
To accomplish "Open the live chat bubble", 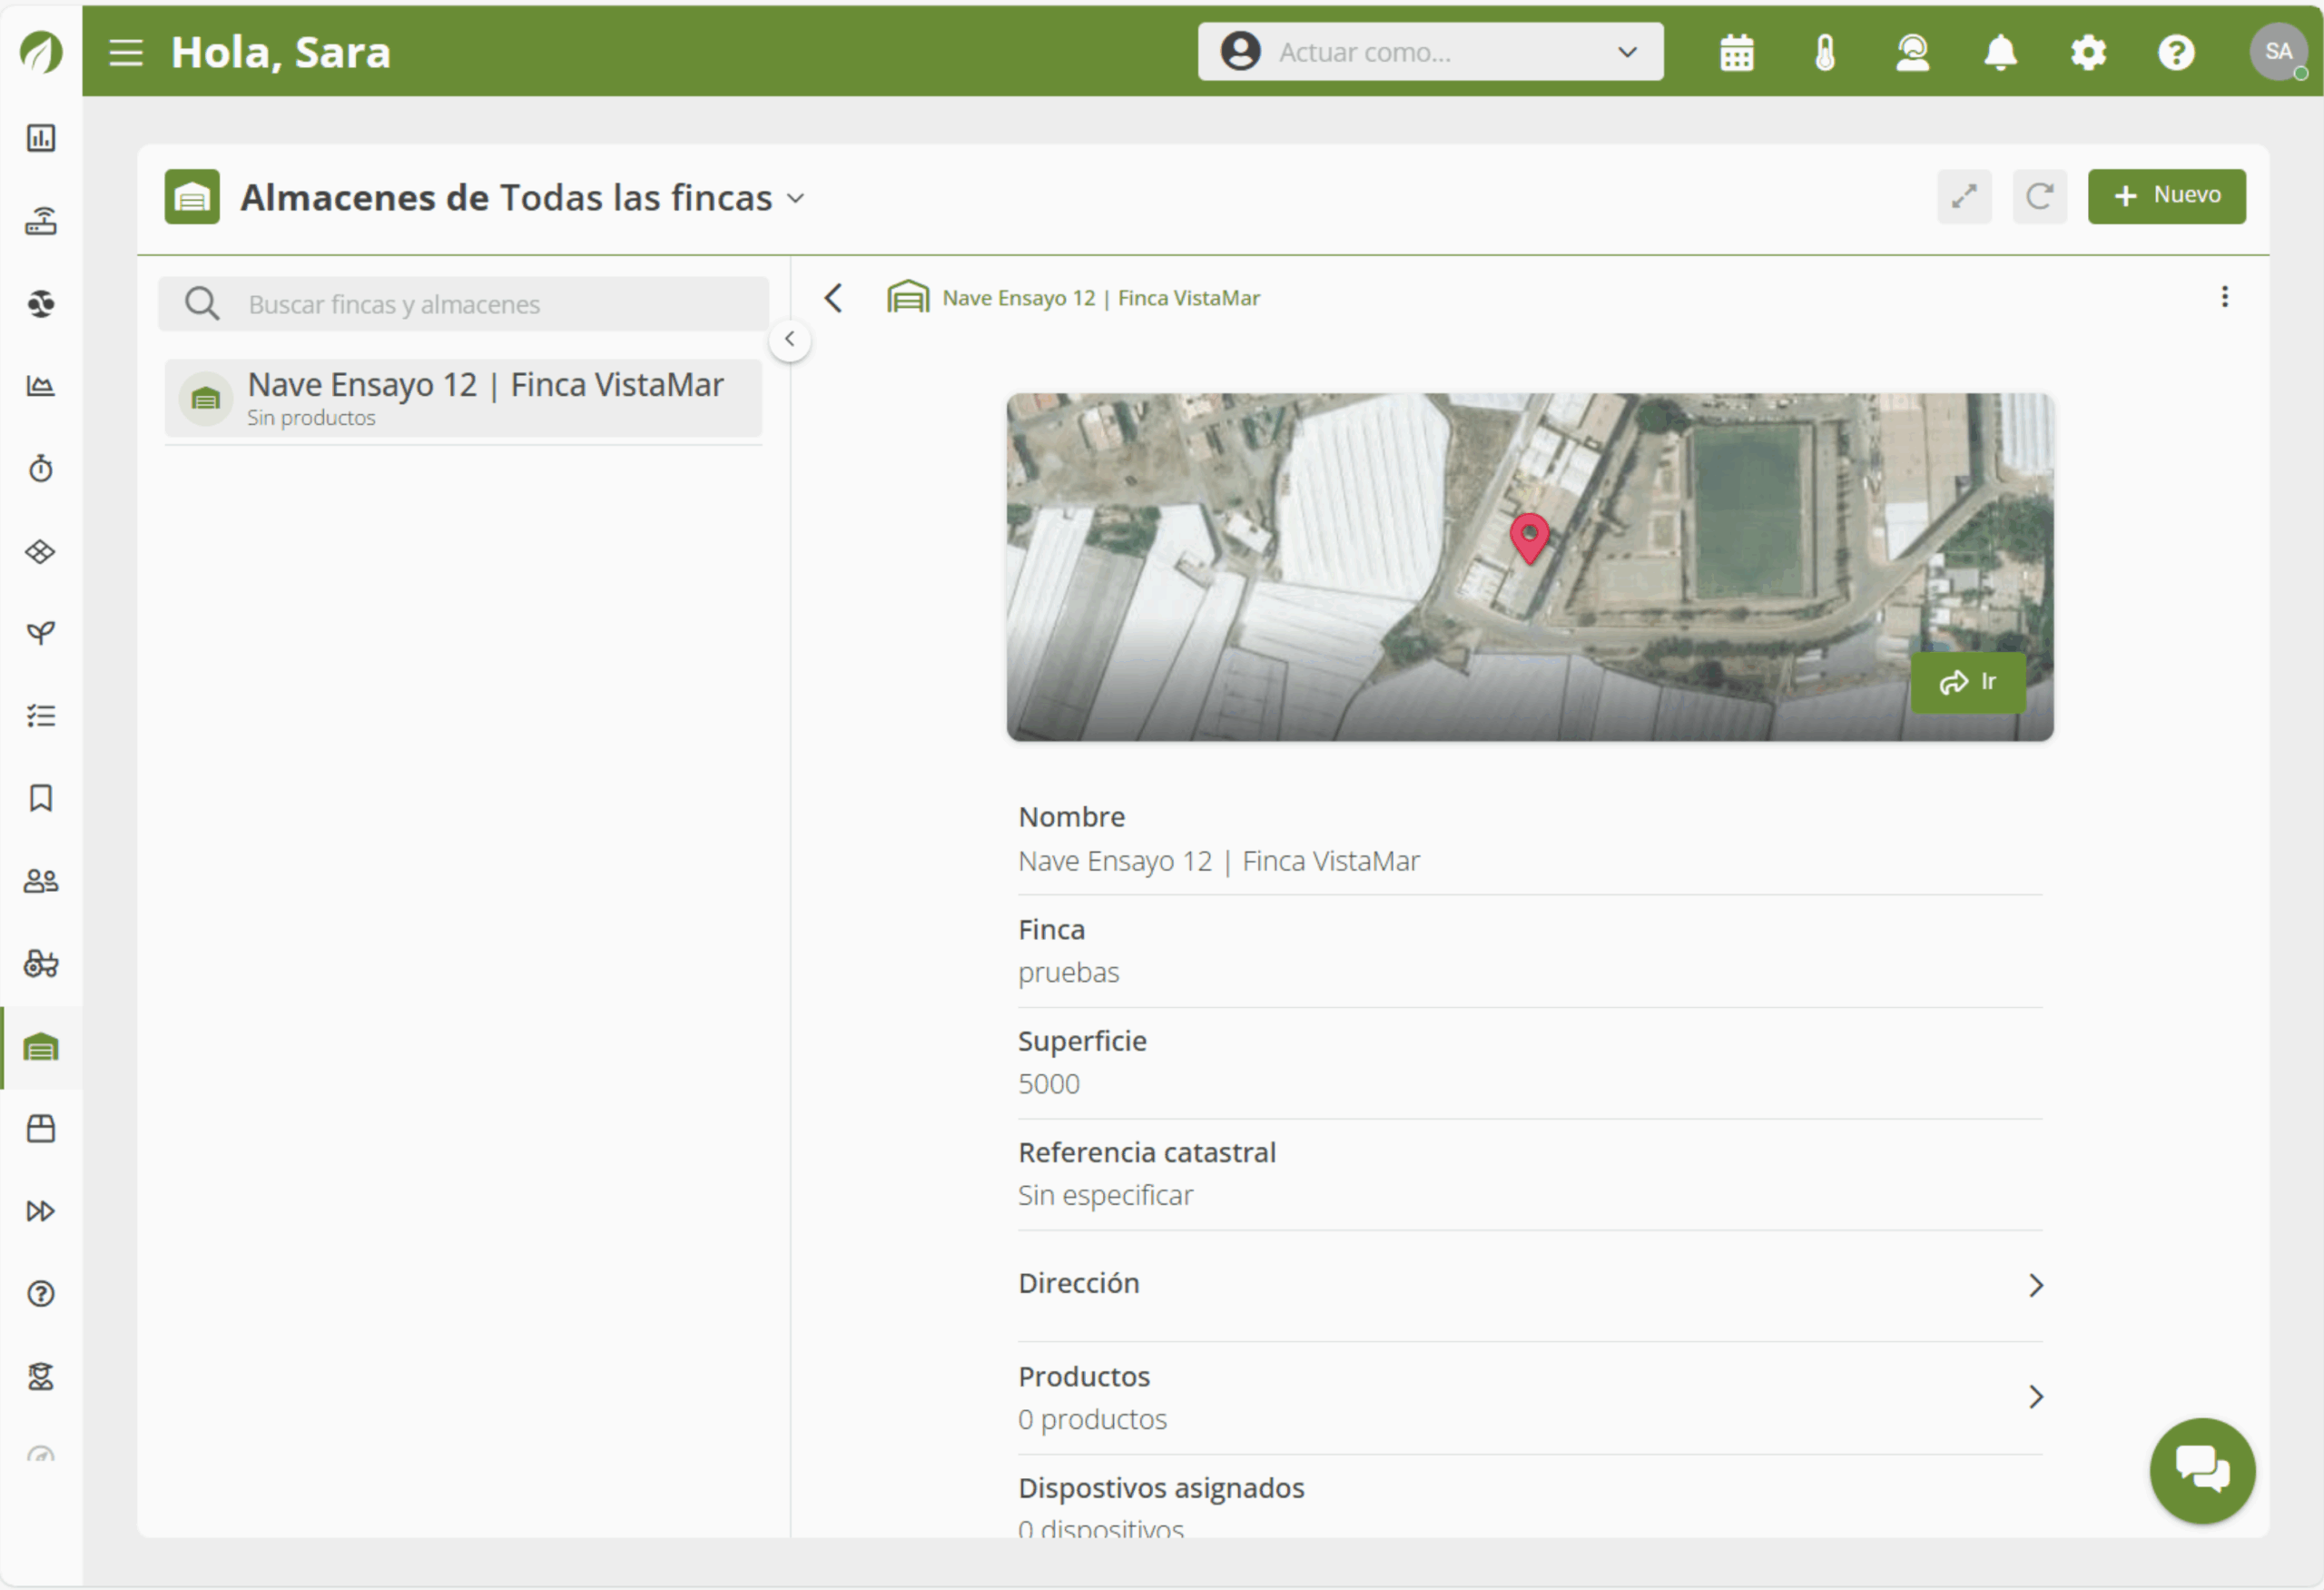I will 2202,1470.
